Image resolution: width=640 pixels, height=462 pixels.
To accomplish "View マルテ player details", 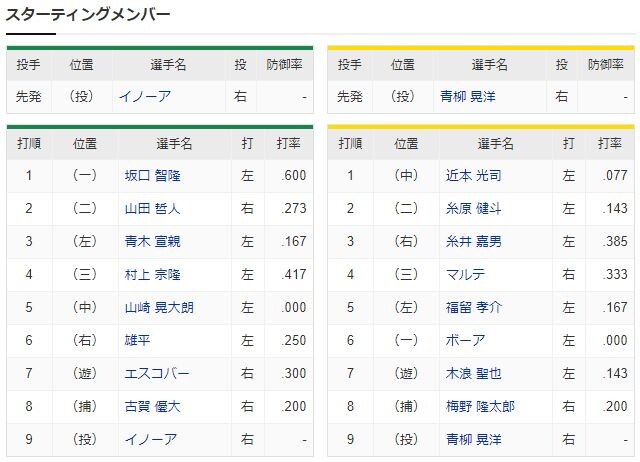I will pyautogui.click(x=465, y=275).
